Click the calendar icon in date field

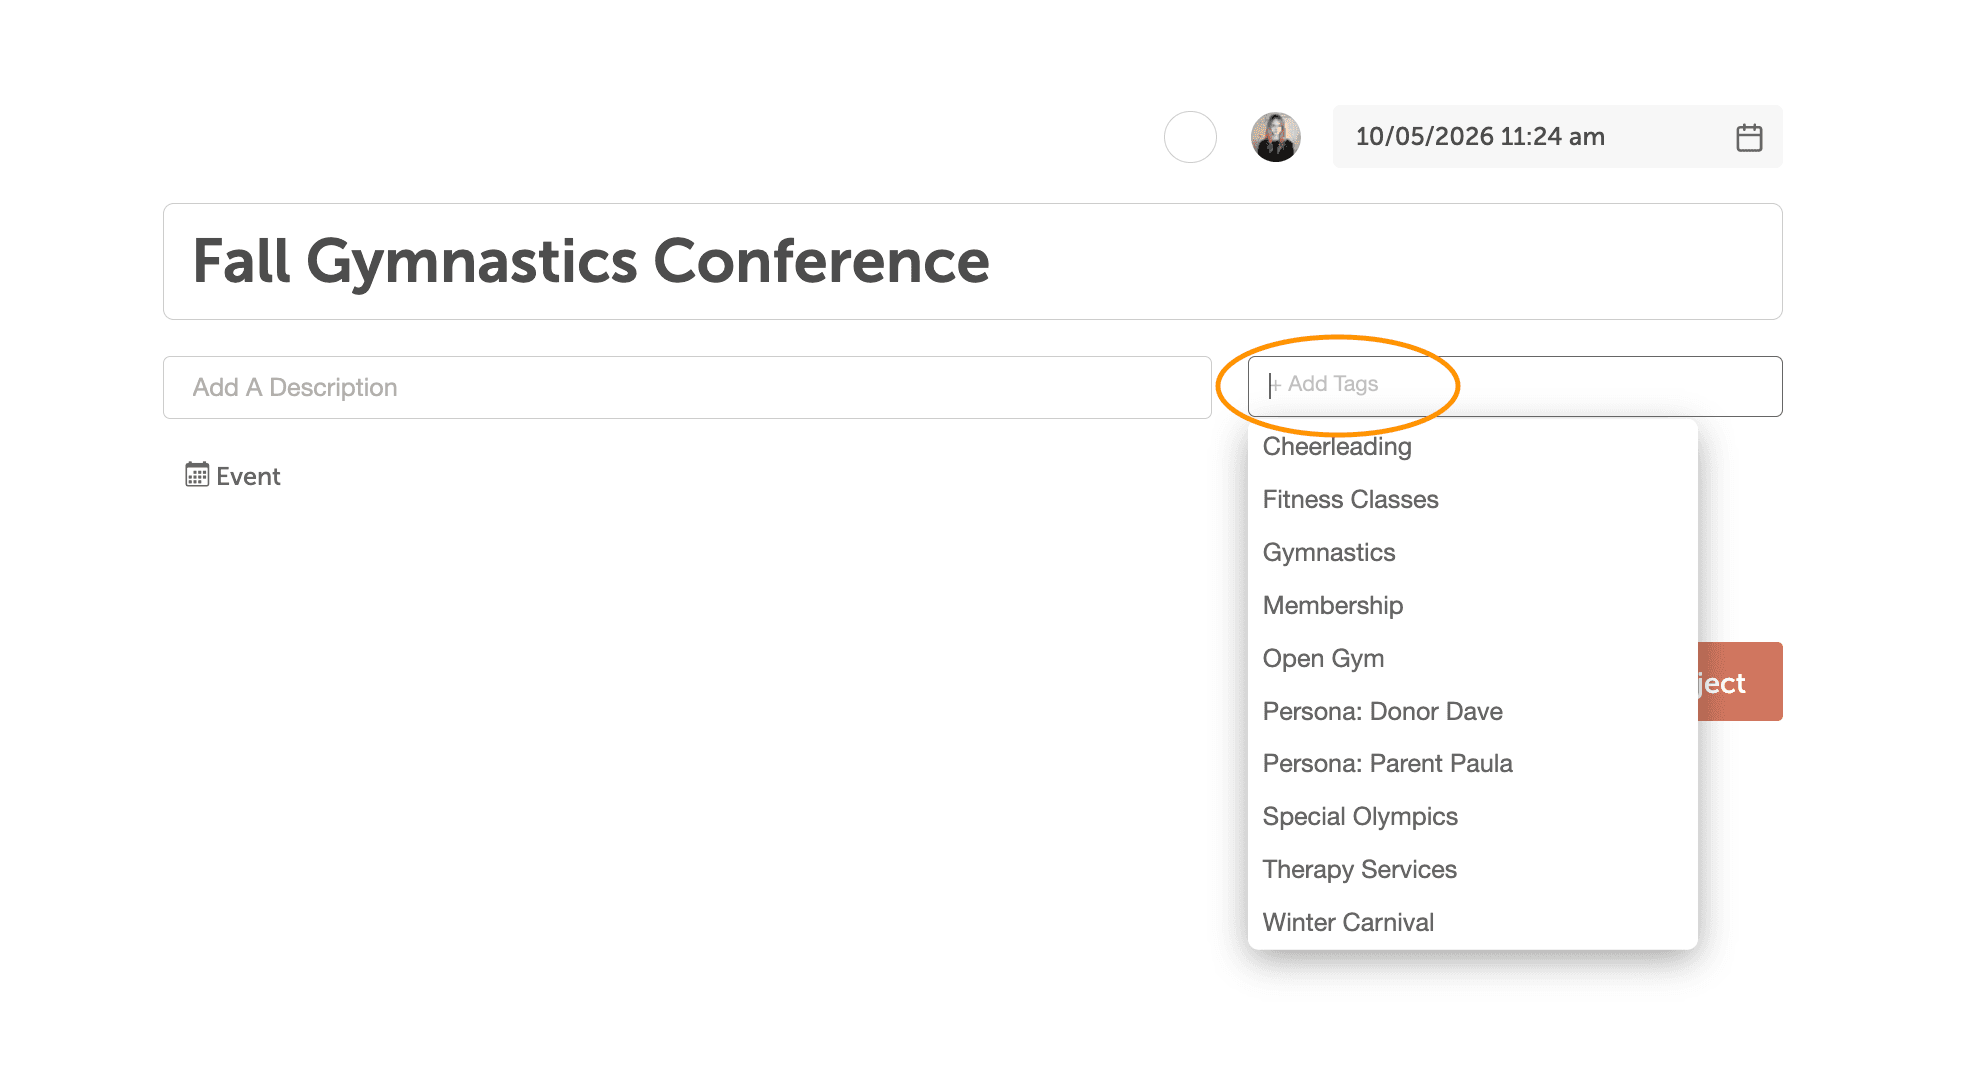point(1749,137)
